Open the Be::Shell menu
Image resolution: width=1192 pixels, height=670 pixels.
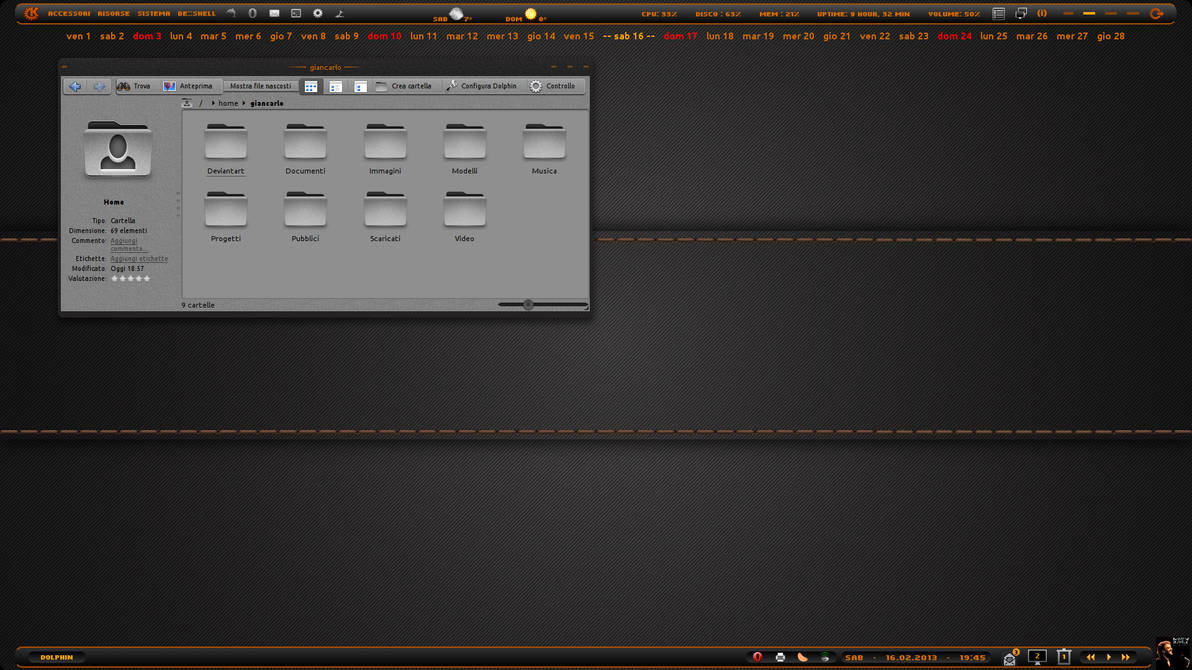pyautogui.click(x=196, y=14)
